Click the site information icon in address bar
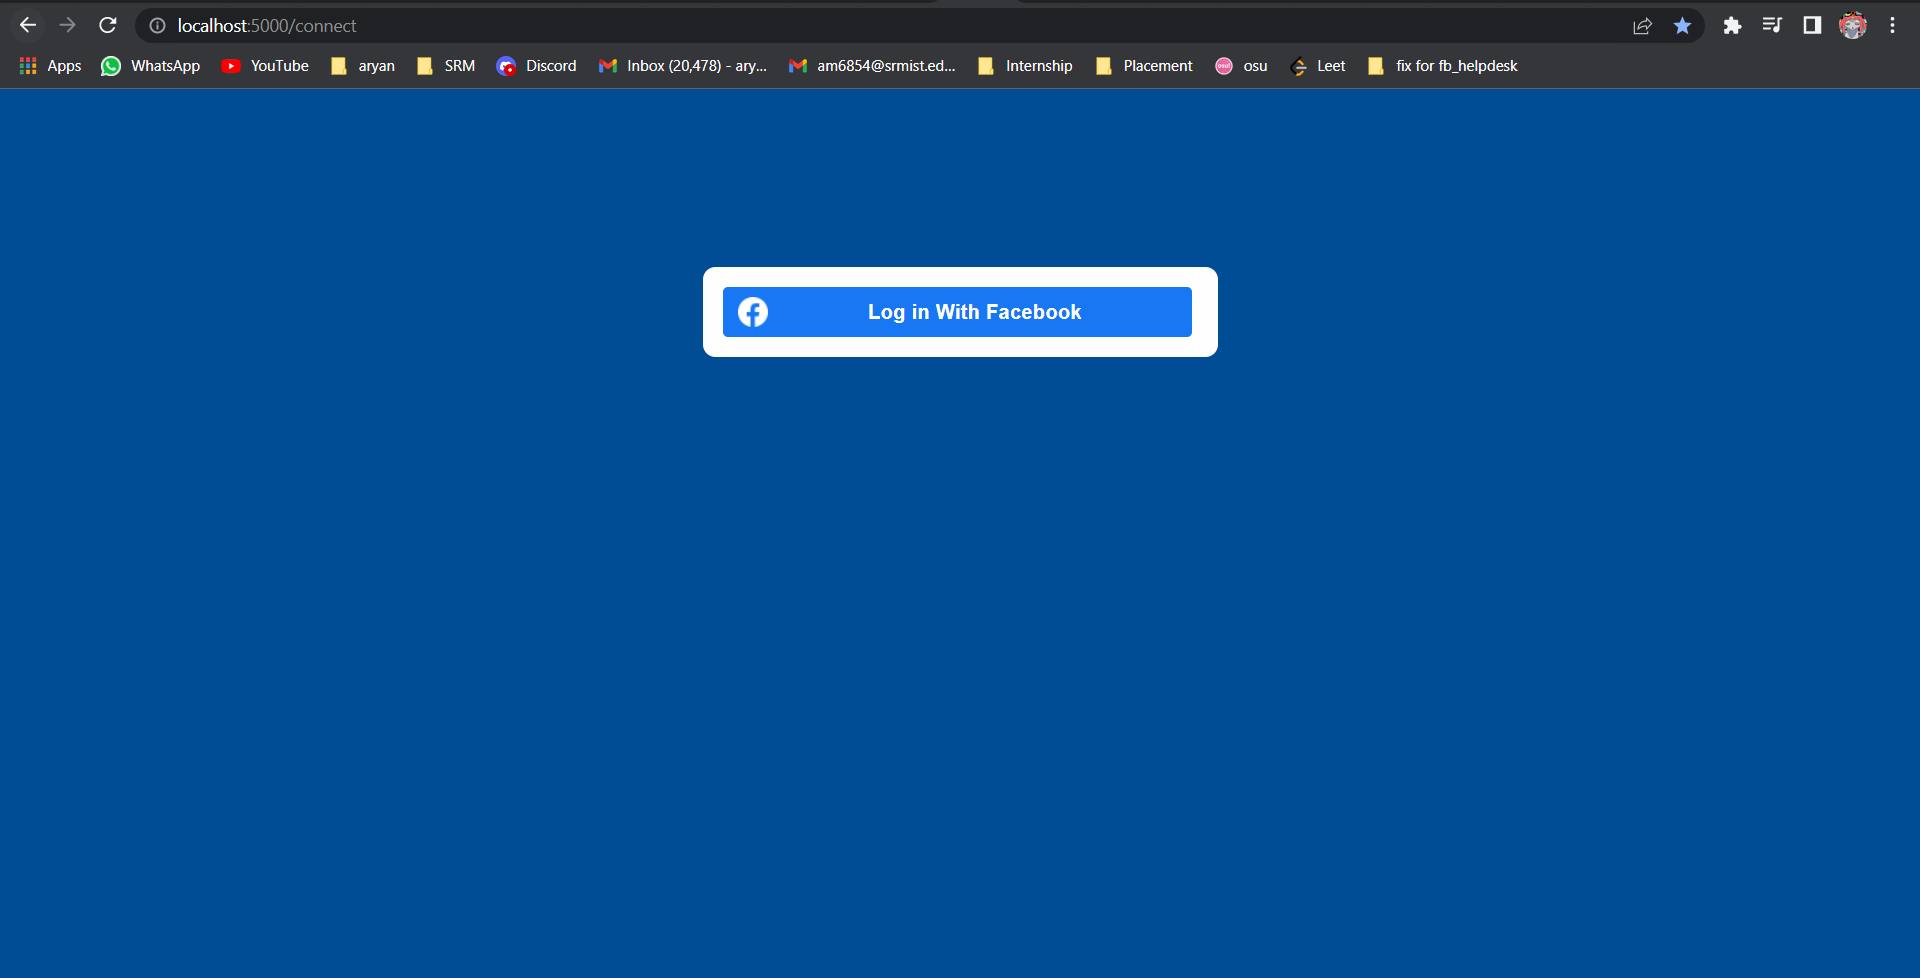 tap(157, 25)
